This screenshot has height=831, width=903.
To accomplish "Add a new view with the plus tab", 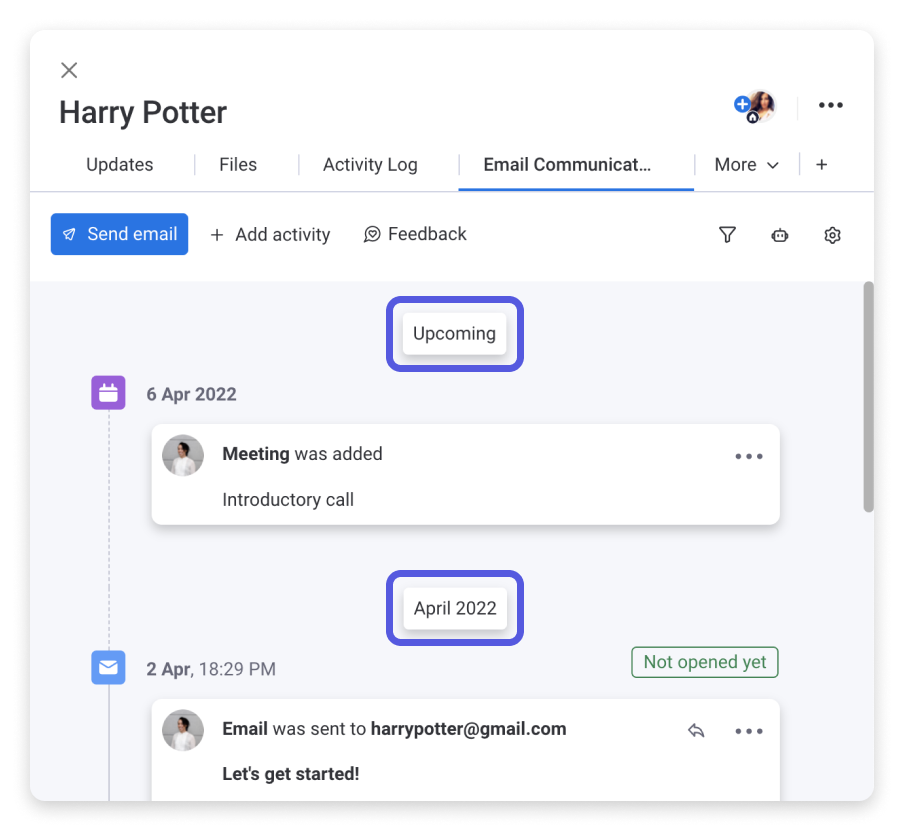I will point(822,165).
